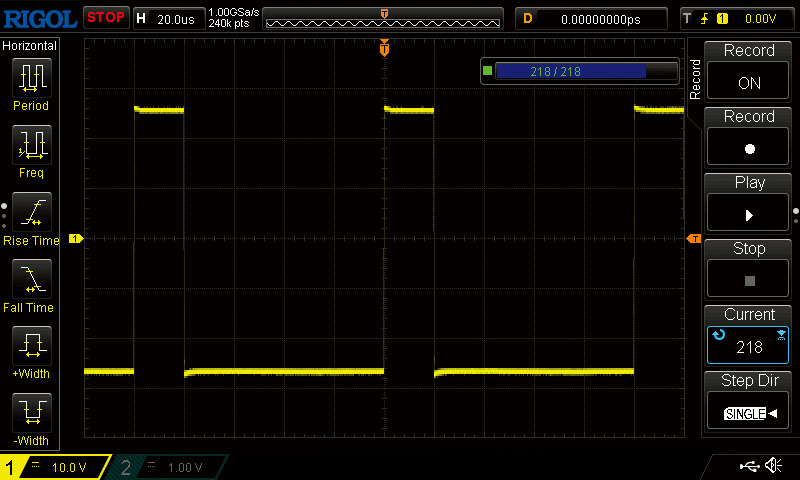Viewport: 800px width, 480px height.
Task: Click the 218 / 218 frame progress bar
Action: (571, 71)
